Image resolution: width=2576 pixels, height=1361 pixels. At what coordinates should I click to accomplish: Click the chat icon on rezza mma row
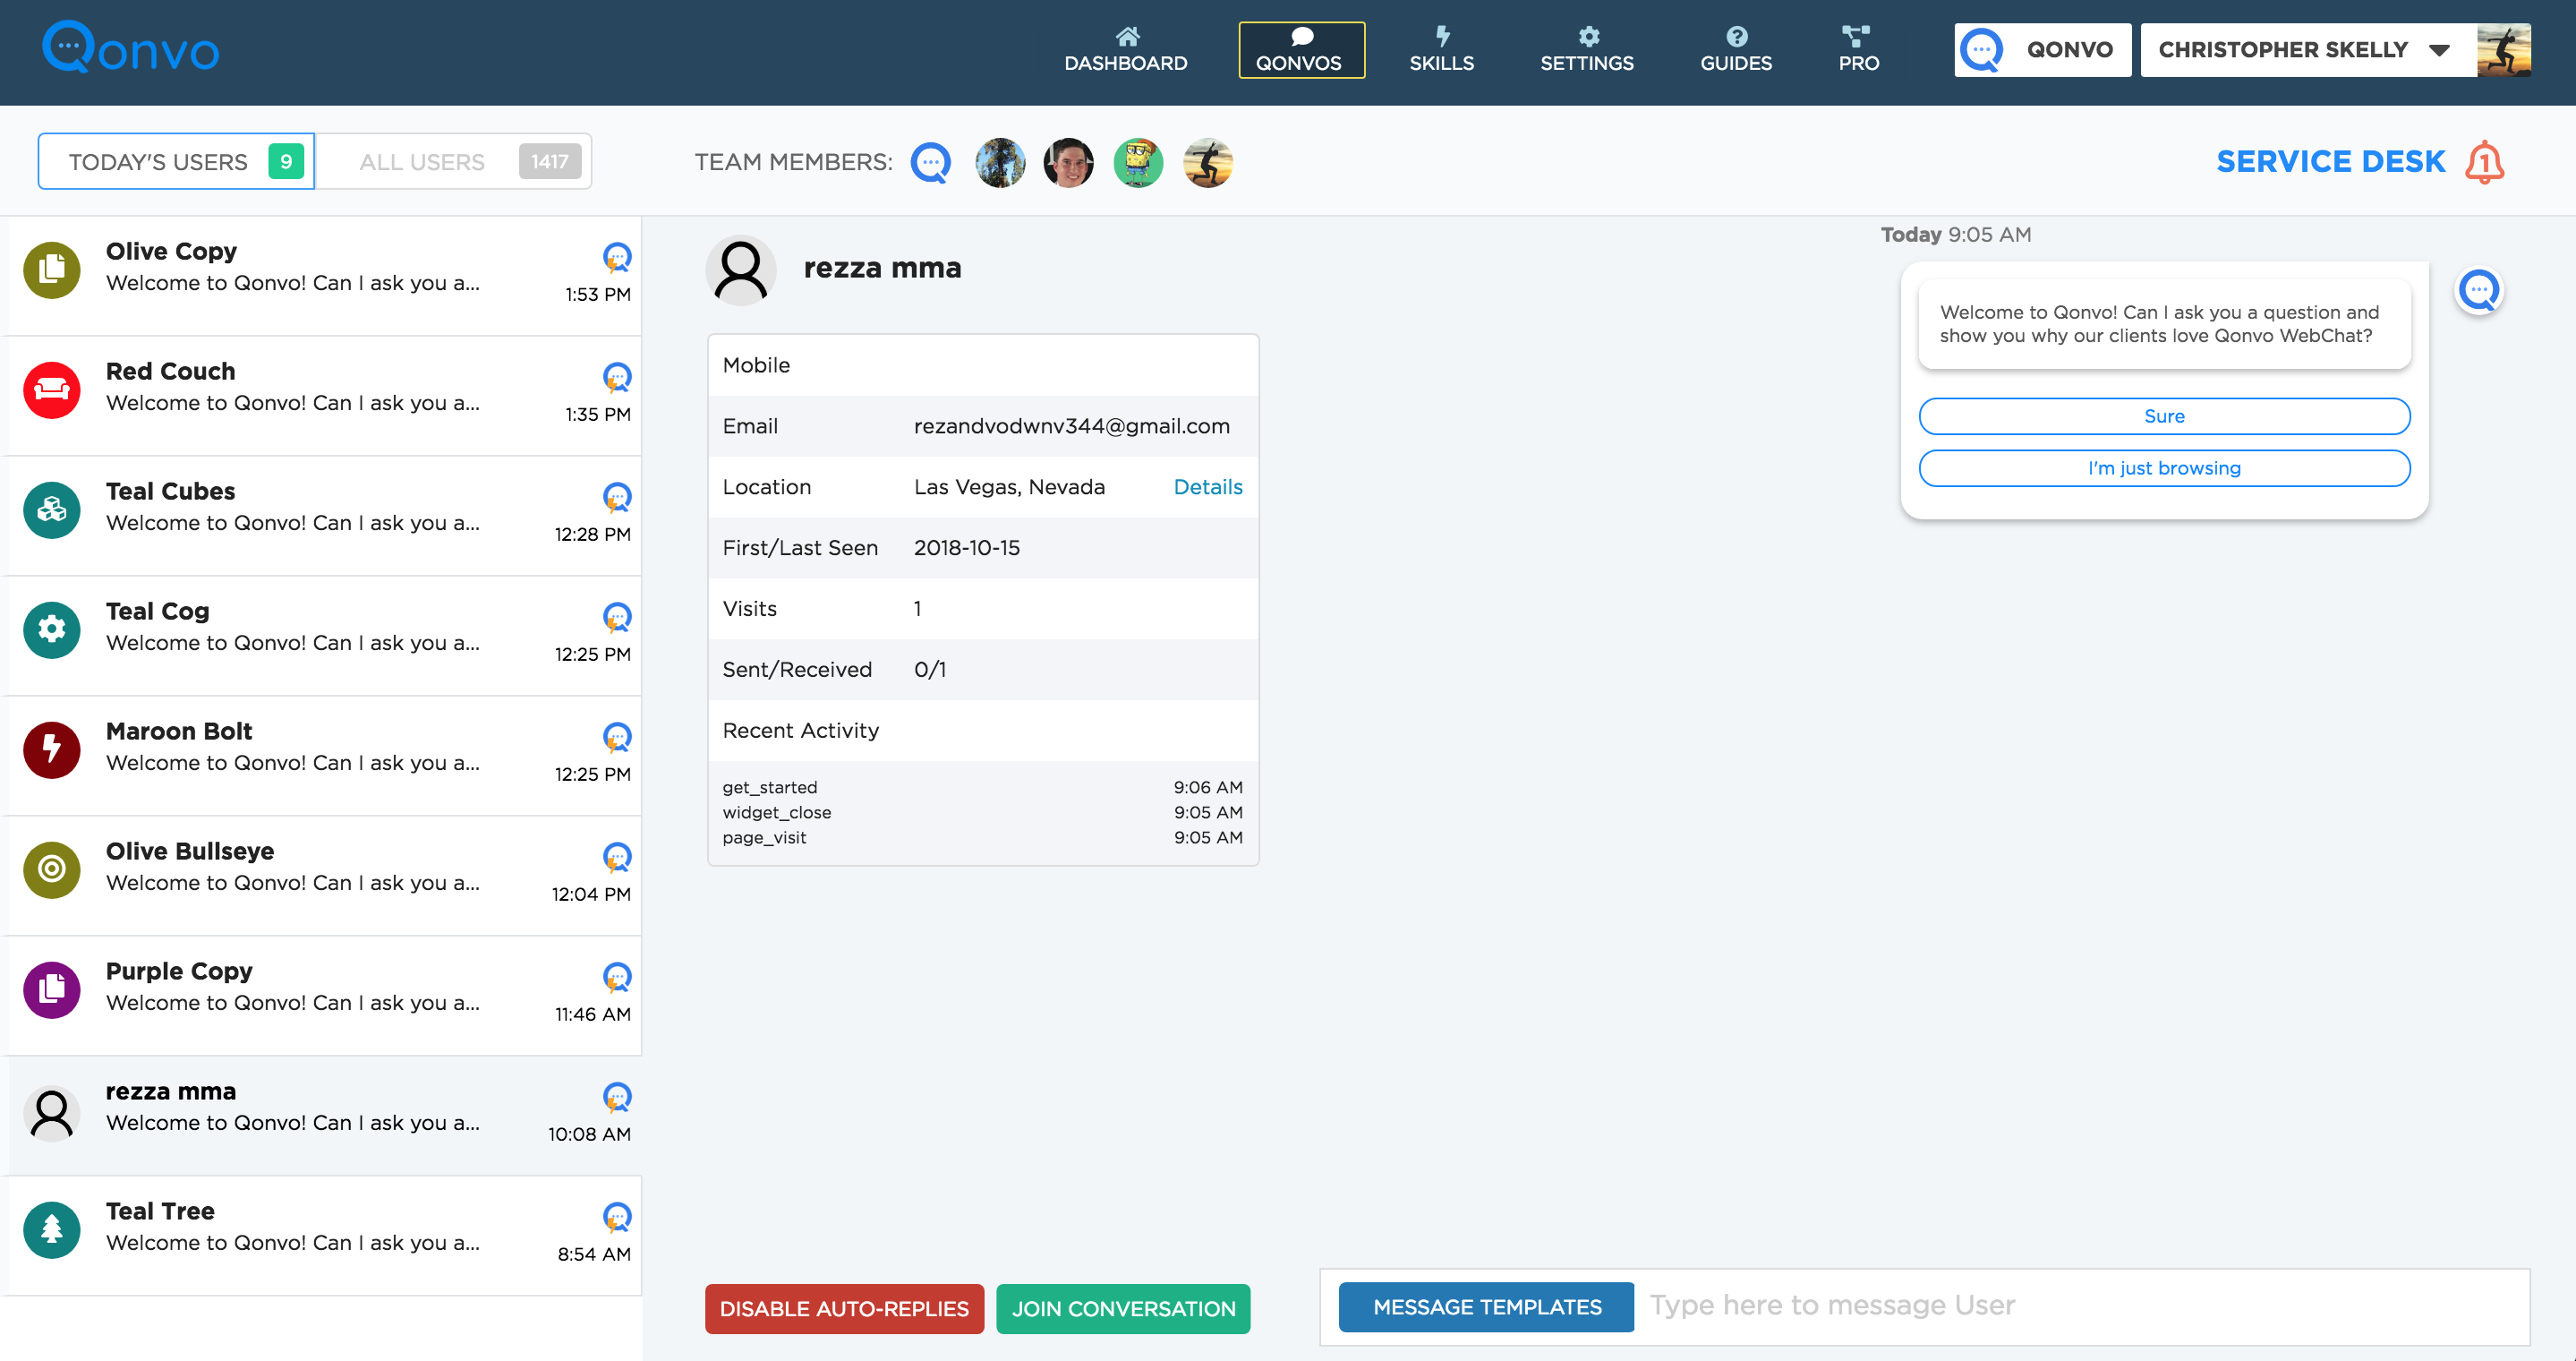[617, 1097]
